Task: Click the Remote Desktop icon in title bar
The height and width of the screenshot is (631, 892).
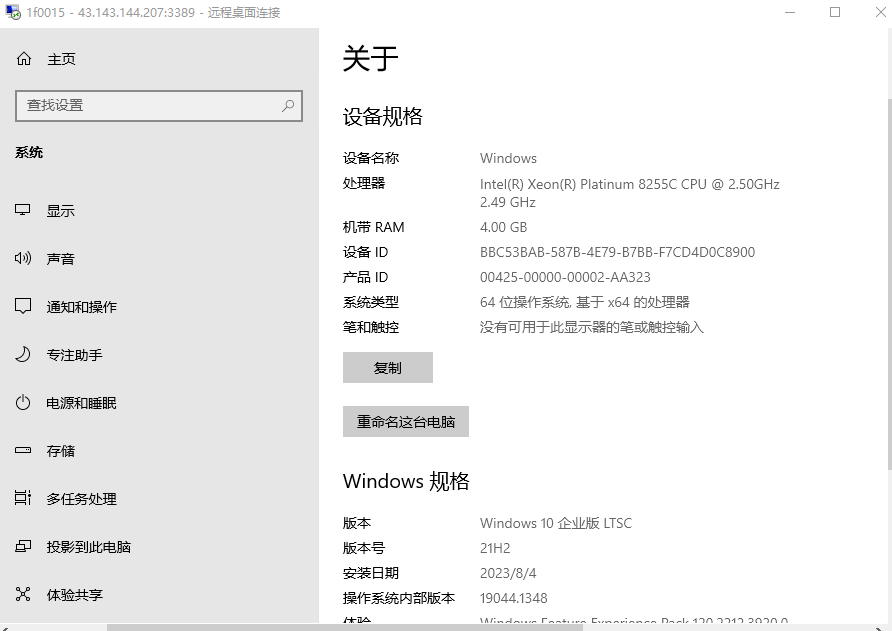Action: coord(11,12)
